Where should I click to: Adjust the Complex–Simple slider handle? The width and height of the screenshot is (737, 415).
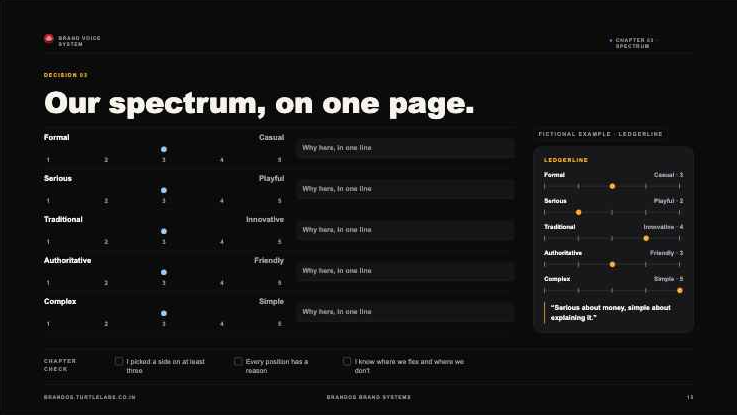[164, 313]
